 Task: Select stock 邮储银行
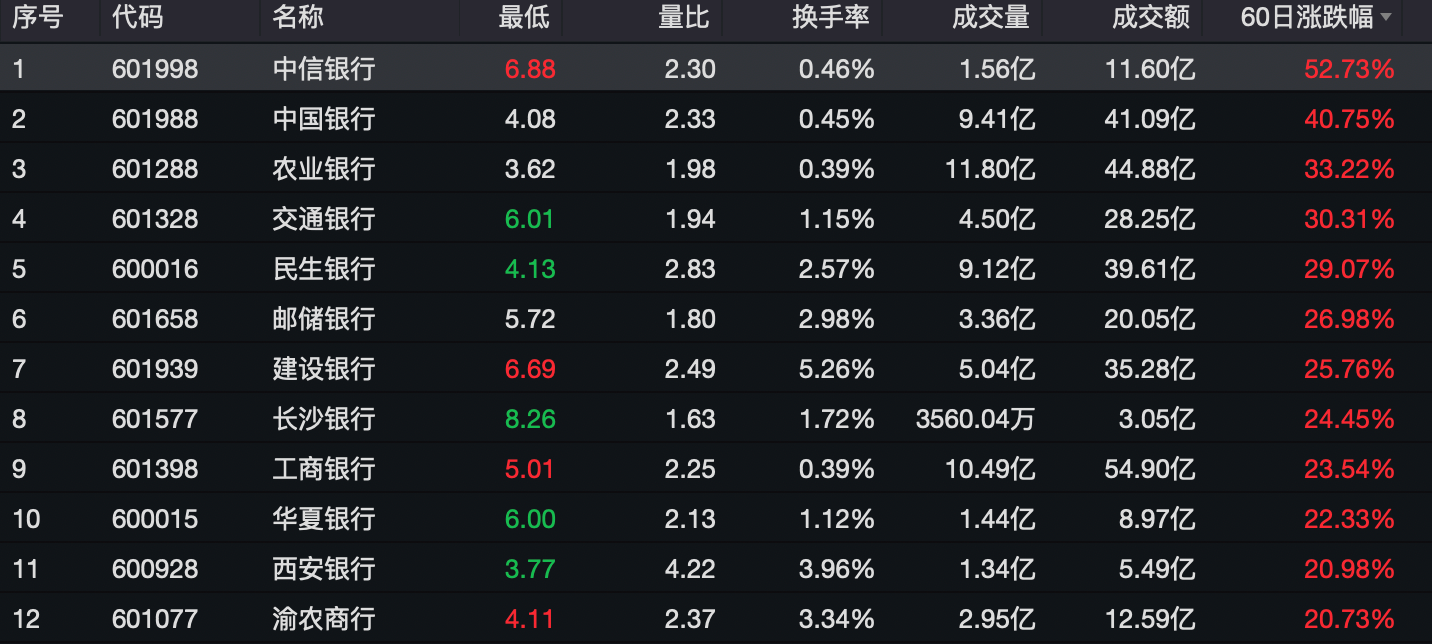(x=324, y=319)
